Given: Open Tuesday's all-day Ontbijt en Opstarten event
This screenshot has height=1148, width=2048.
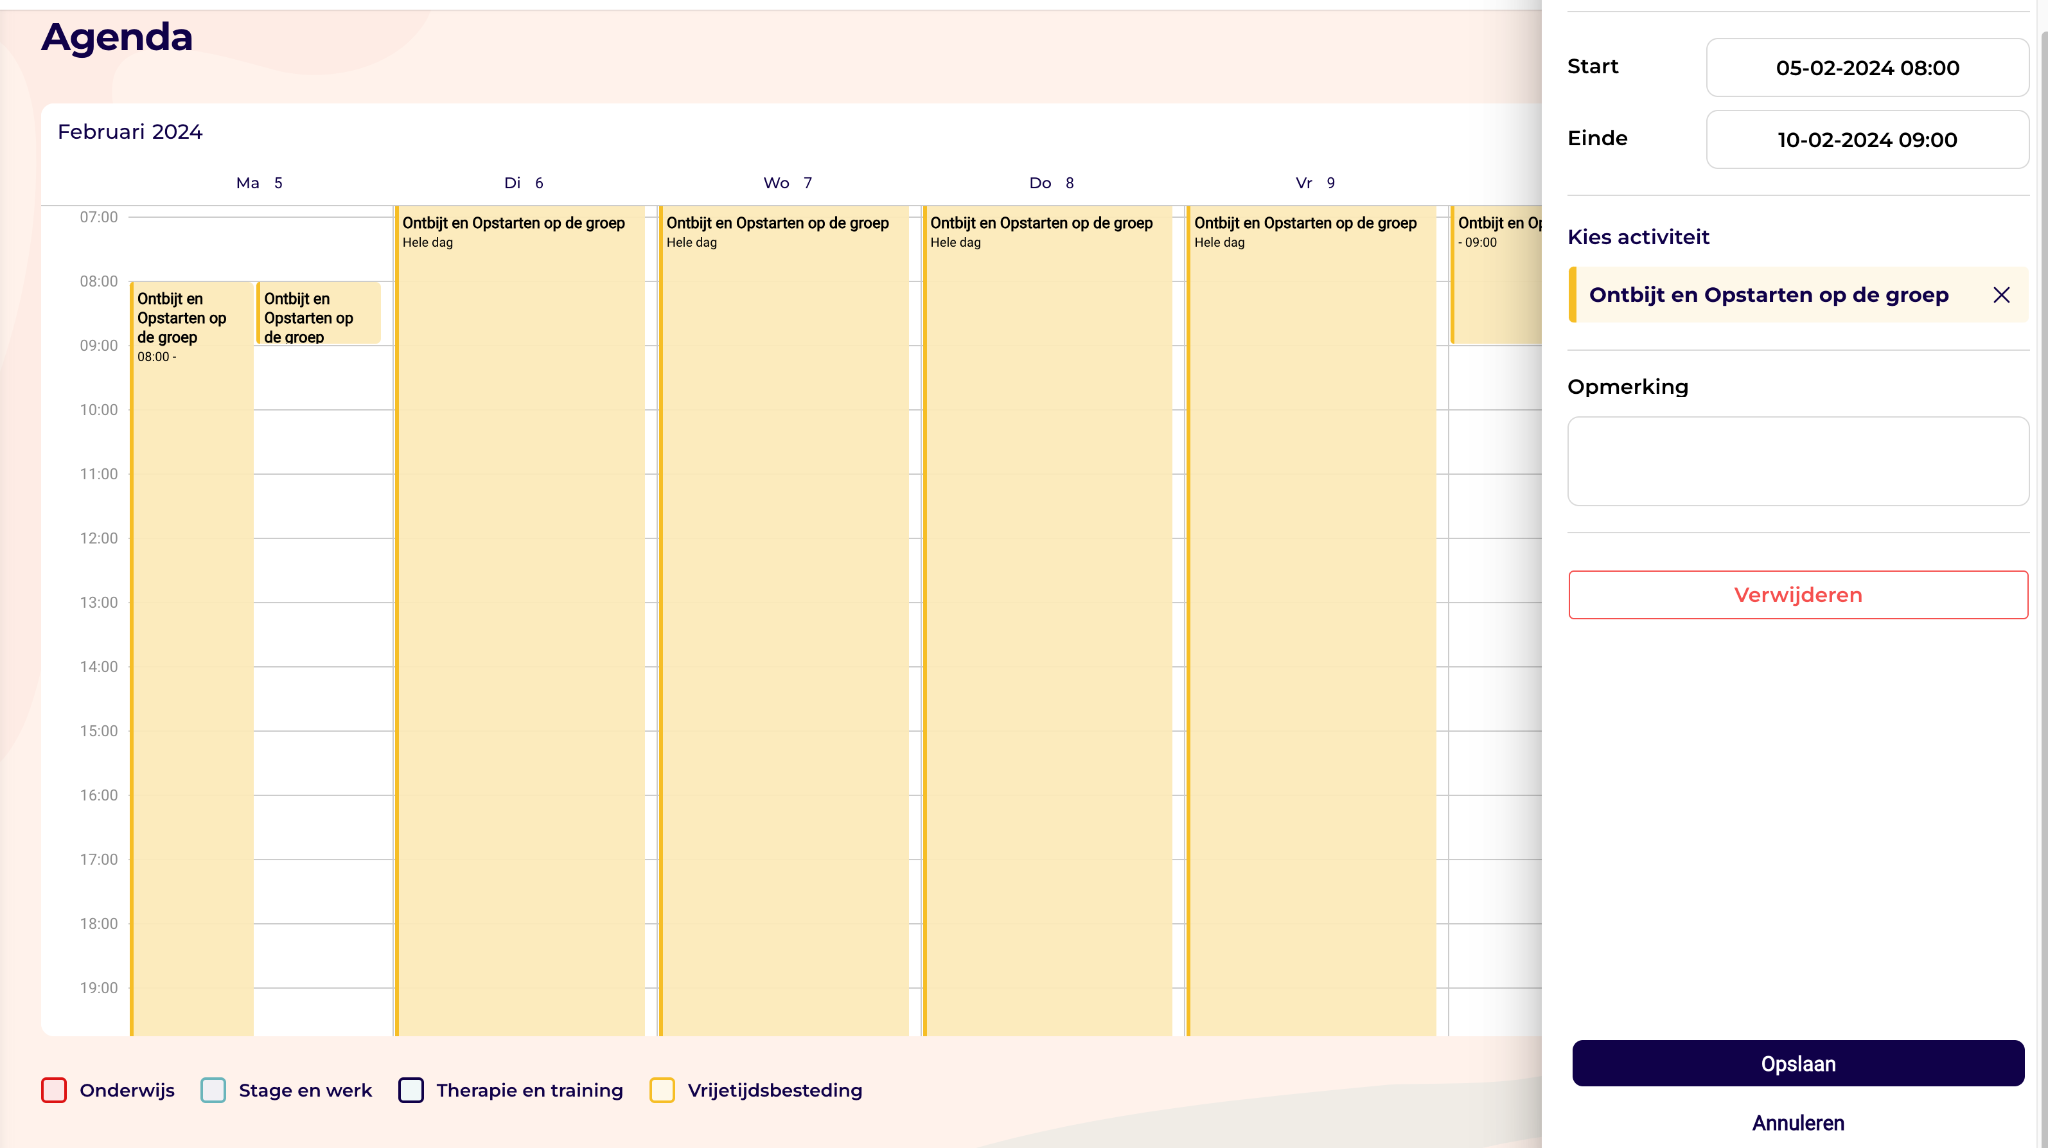Looking at the screenshot, I should pos(520,620).
